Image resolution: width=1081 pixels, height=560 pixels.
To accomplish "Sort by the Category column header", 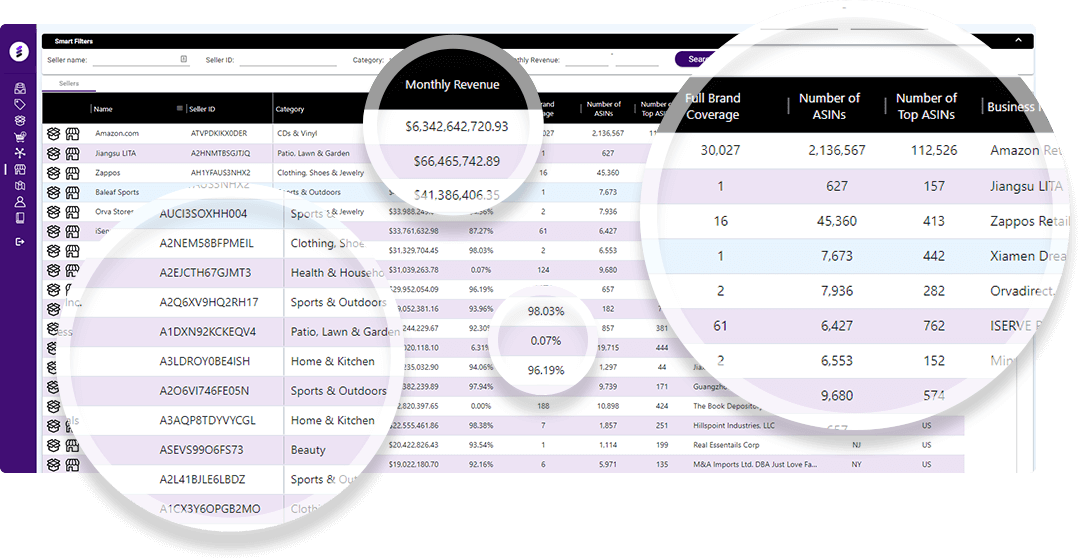I will click(x=290, y=109).
